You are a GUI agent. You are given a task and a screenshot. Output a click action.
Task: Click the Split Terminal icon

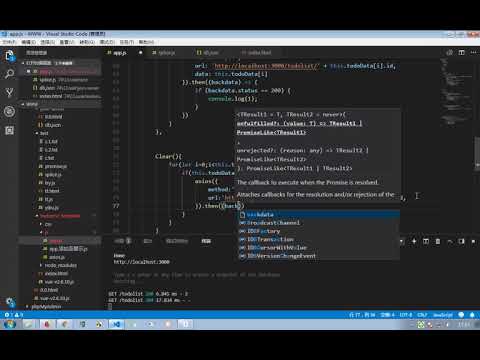(x=426, y=241)
